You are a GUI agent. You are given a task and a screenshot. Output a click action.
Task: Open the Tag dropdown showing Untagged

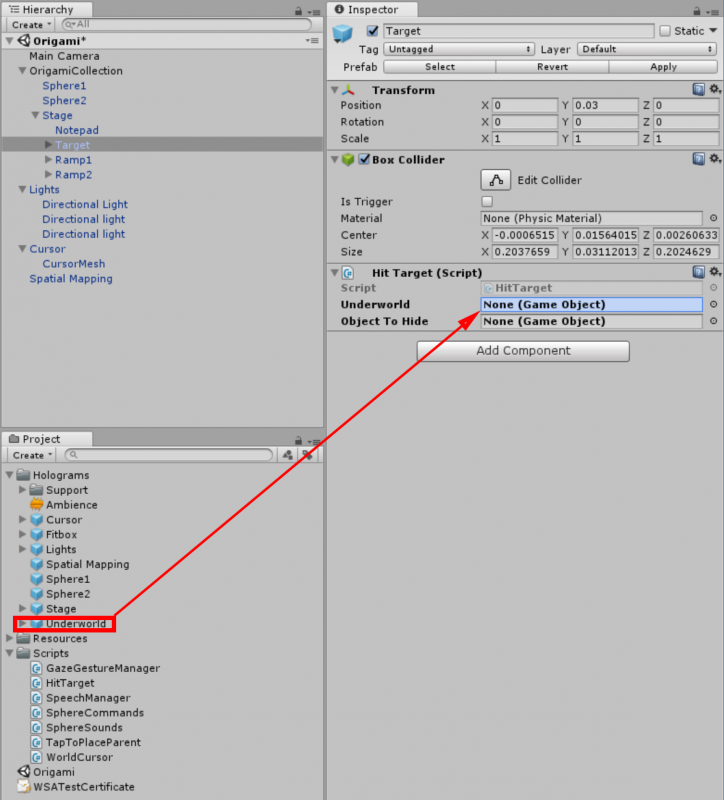click(x=459, y=49)
